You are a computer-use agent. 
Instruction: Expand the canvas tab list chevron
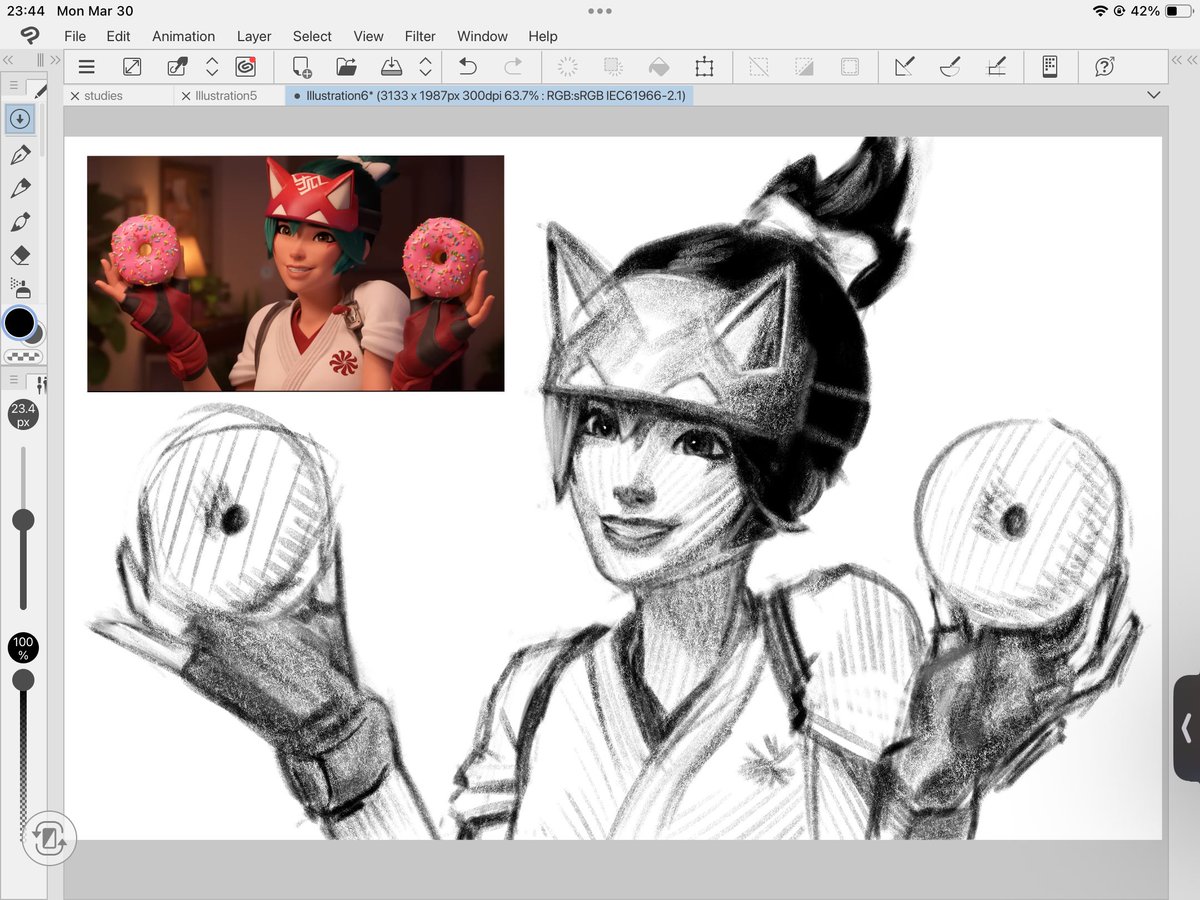click(x=1153, y=95)
